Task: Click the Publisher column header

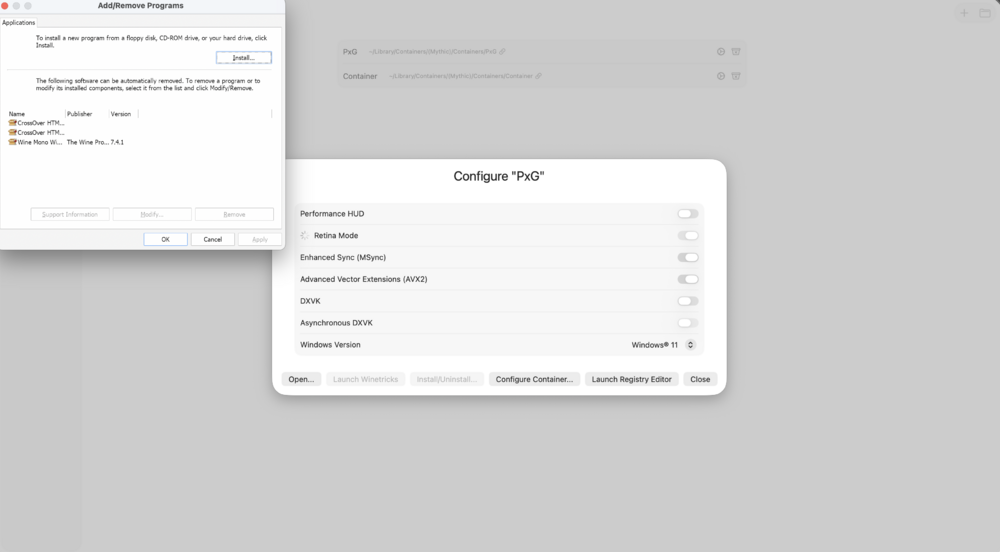Action: (80, 113)
